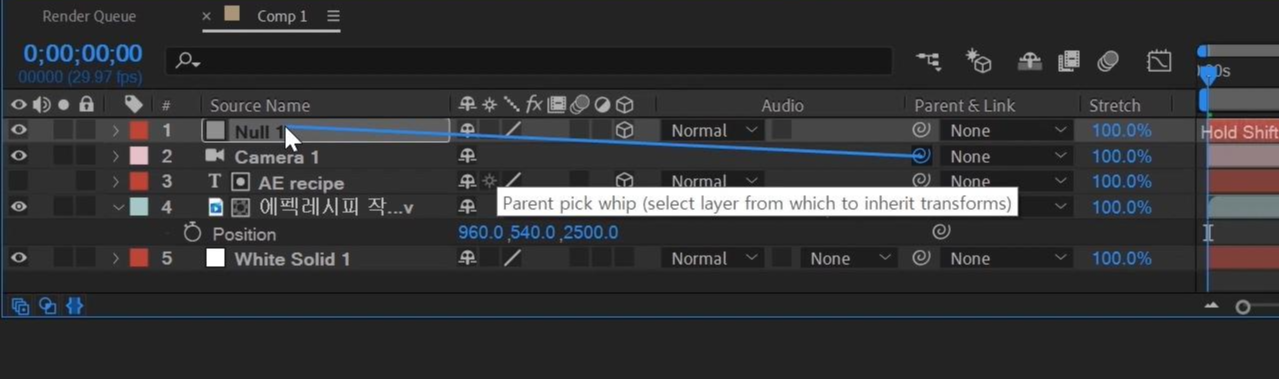Enable the Motion Blur icon in timeline header
Image resolution: width=1279 pixels, height=379 pixels.
pos(1107,61)
